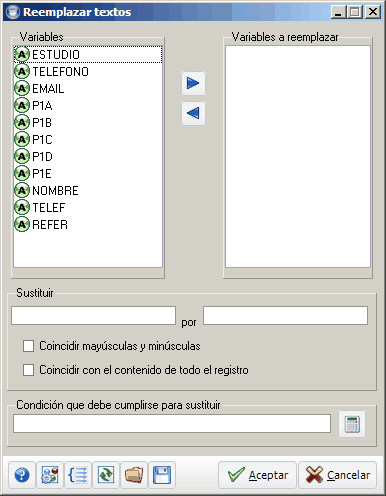Screen dimensions: 386x496
Task: Open the calculator condition builder icon
Action: point(352,424)
